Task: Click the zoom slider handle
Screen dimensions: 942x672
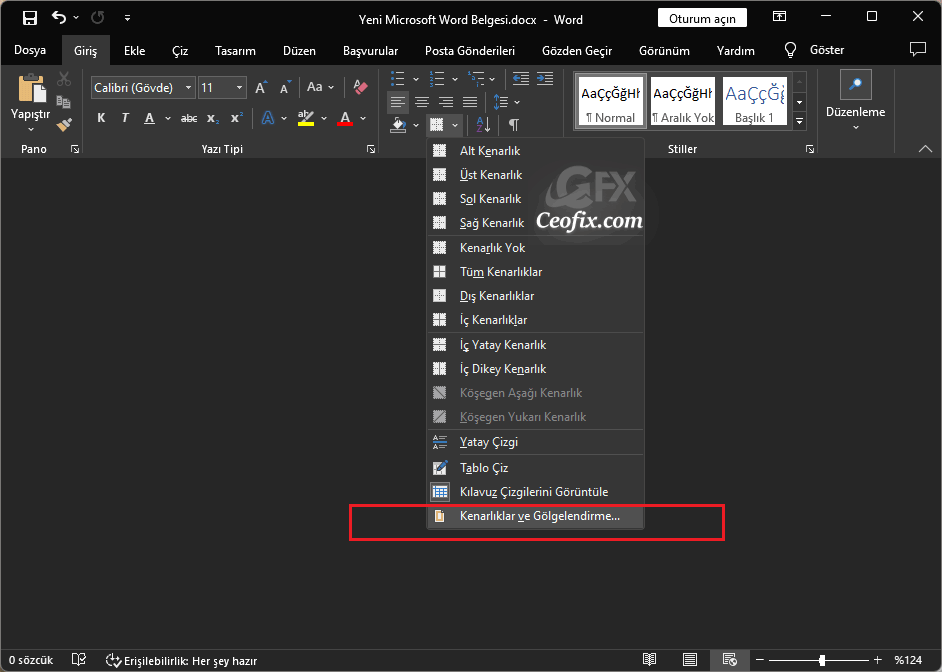Action: click(822, 661)
